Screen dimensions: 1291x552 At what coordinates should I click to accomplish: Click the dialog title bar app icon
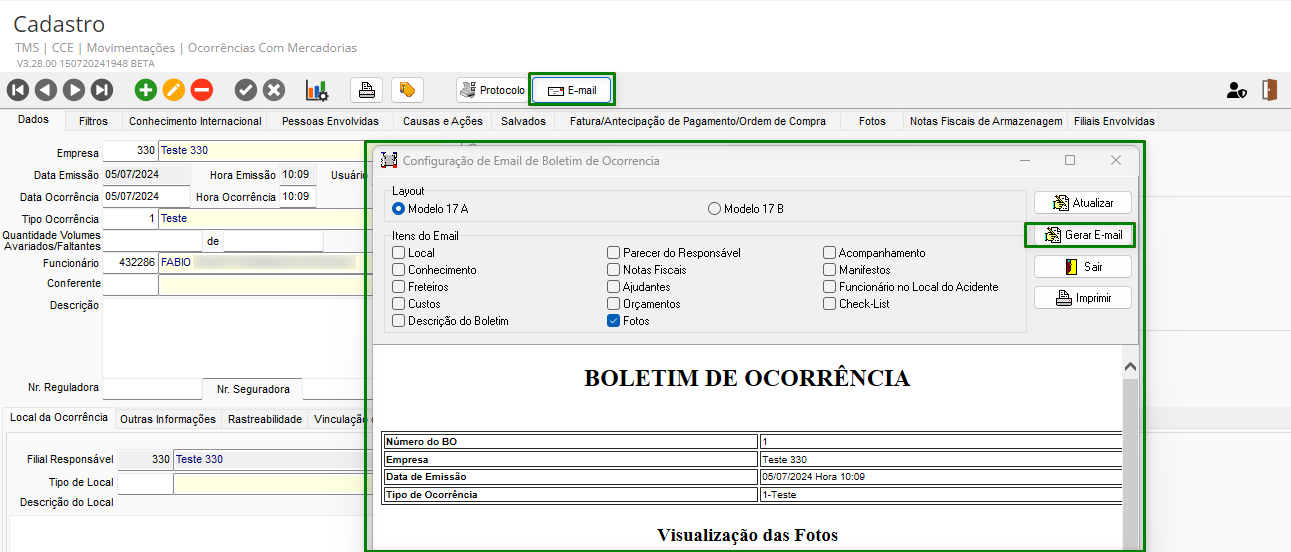(389, 160)
